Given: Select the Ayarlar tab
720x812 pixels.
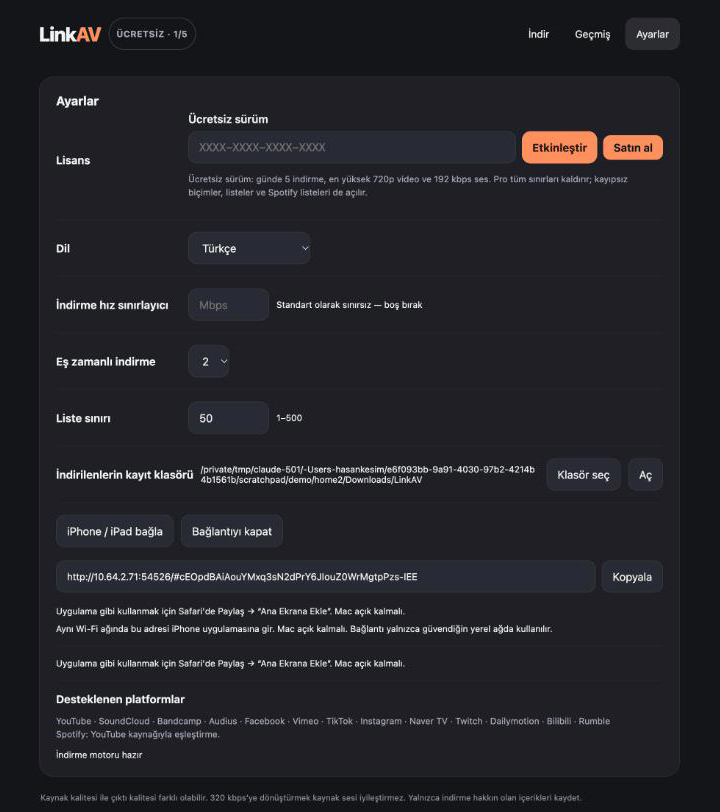Looking at the screenshot, I should click(652, 34).
